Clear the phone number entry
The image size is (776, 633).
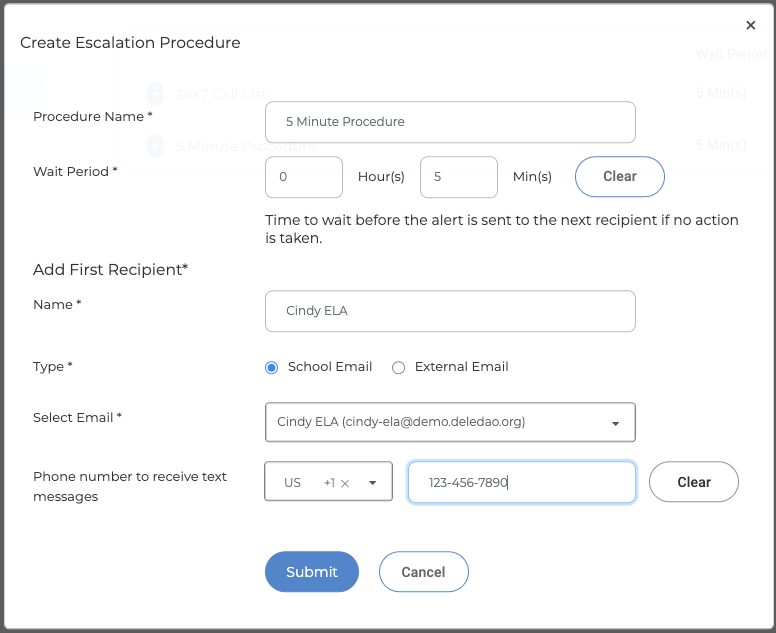click(694, 482)
